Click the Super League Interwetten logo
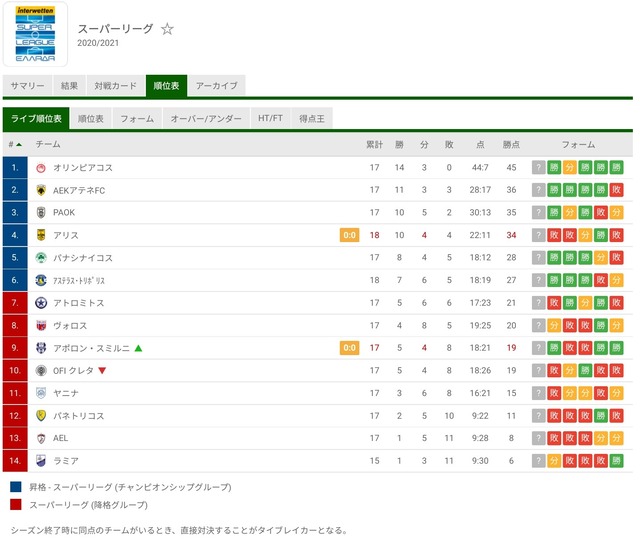Image resolution: width=640 pixels, height=542 pixels. 35,34
